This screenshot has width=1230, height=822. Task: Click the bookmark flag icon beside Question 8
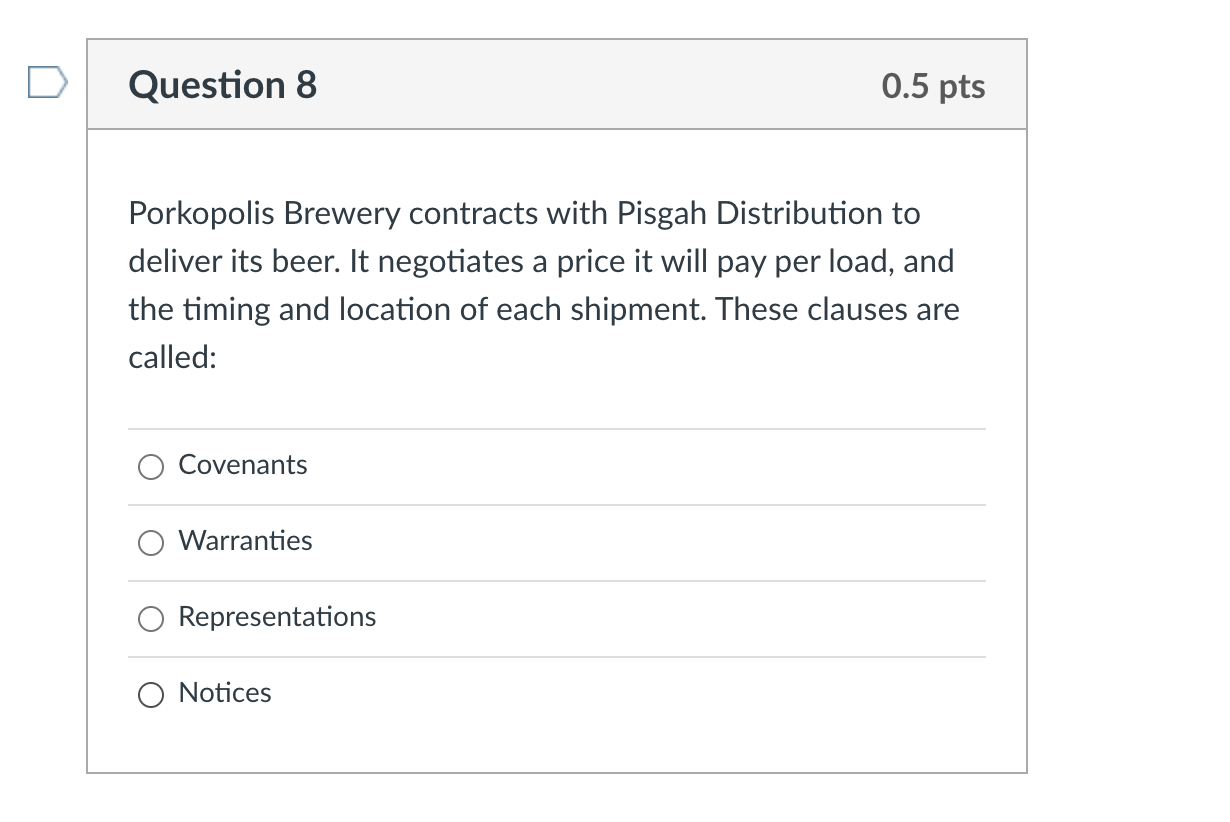tap(44, 82)
